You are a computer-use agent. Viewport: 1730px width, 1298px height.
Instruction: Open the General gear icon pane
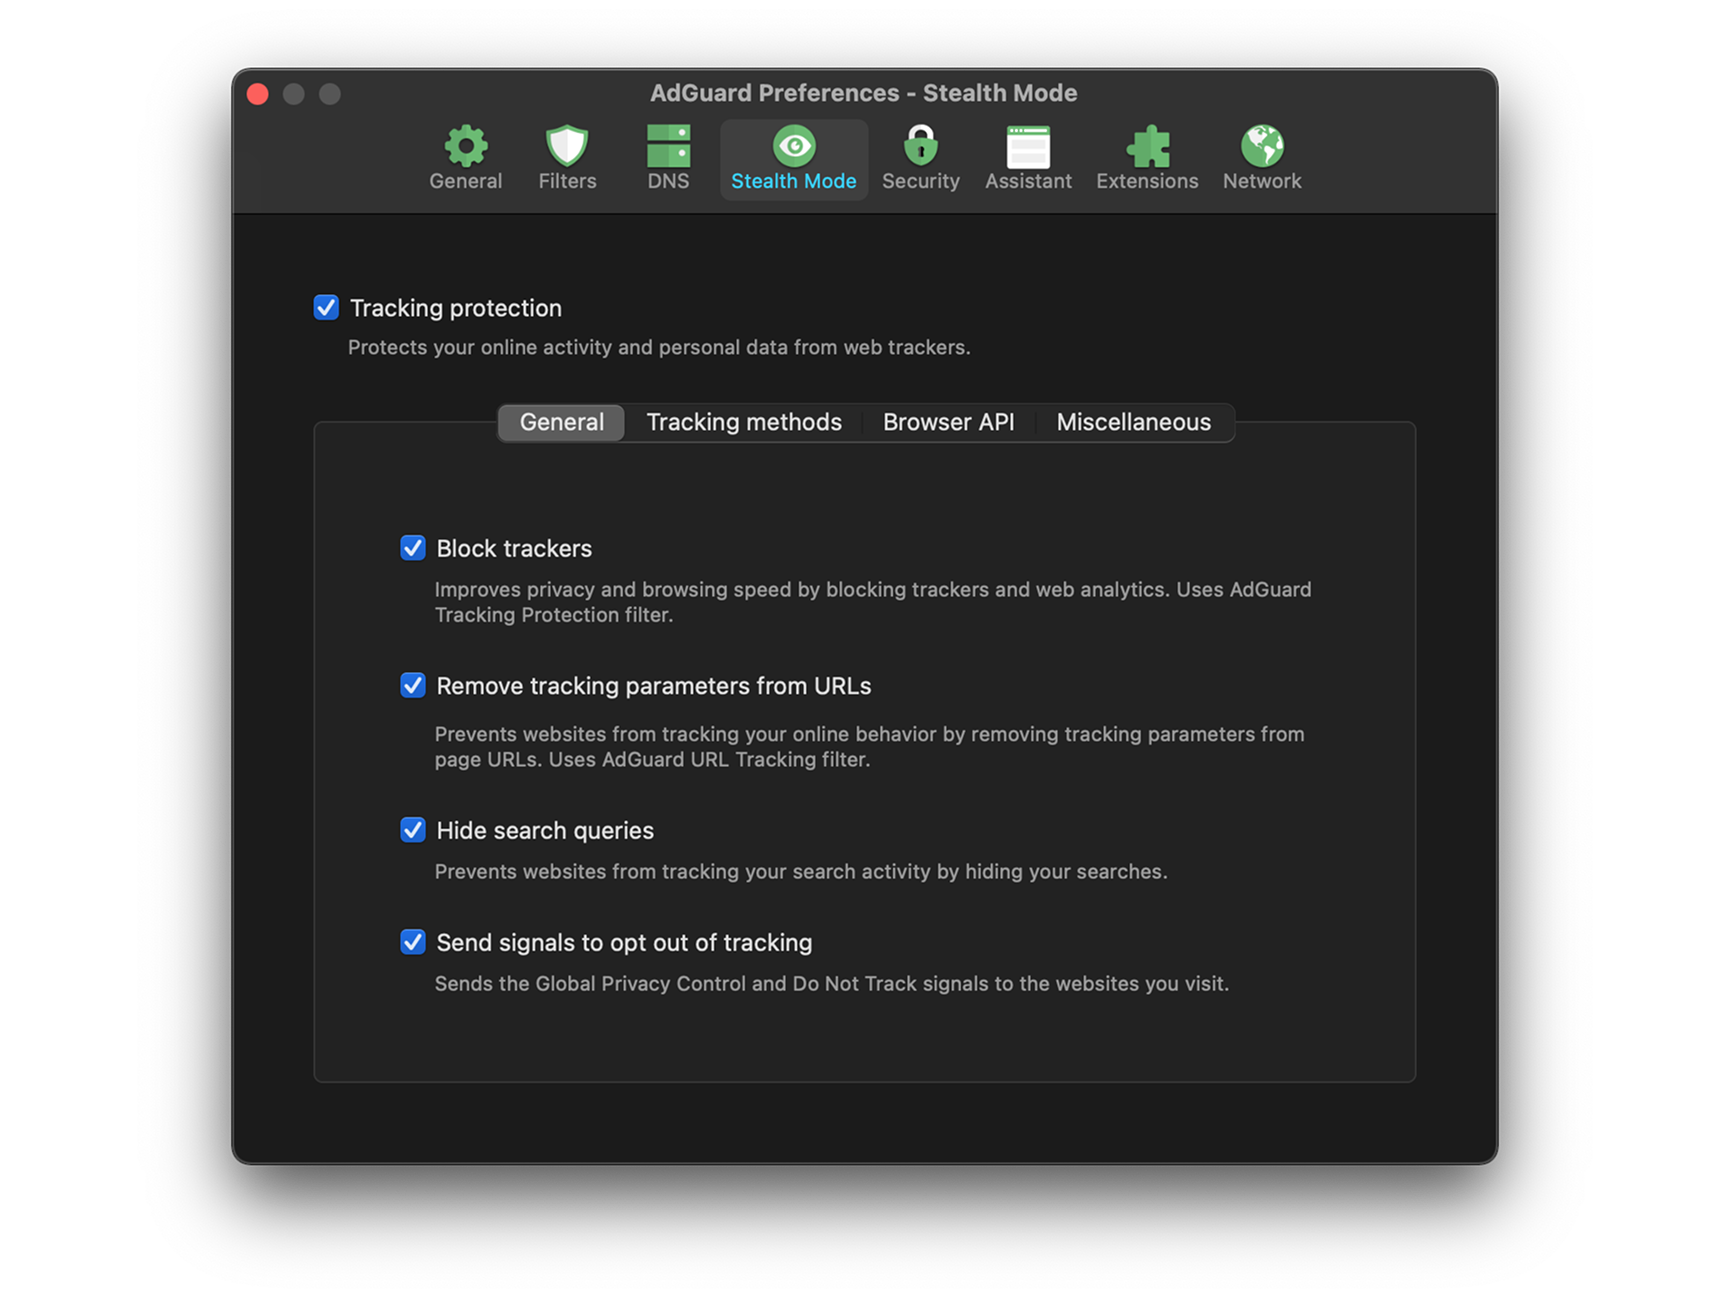click(x=465, y=158)
